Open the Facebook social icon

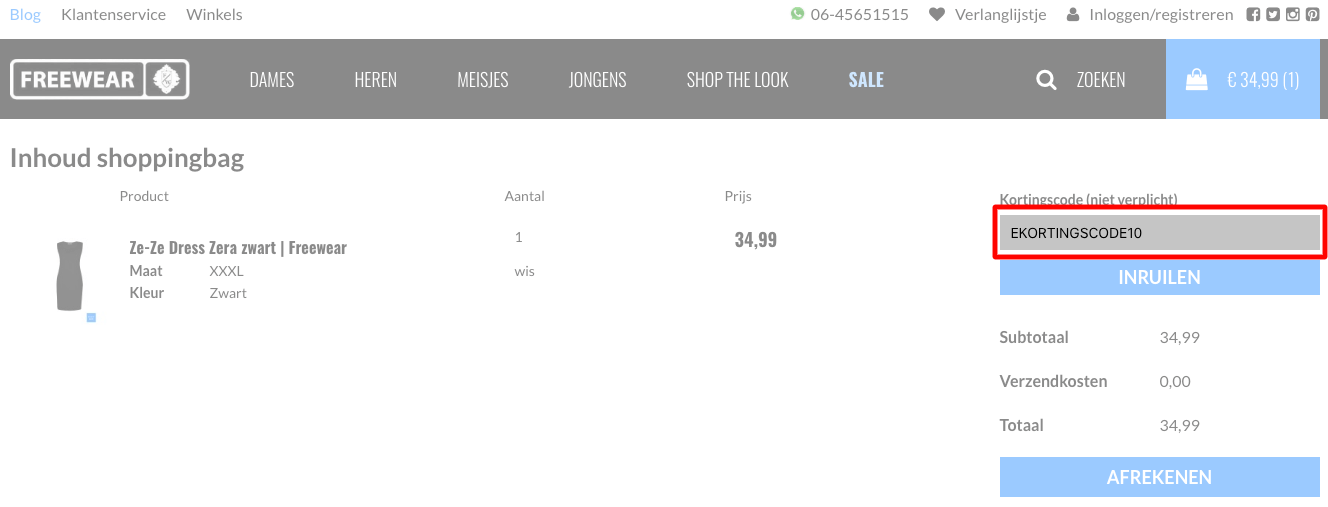(x=1253, y=14)
